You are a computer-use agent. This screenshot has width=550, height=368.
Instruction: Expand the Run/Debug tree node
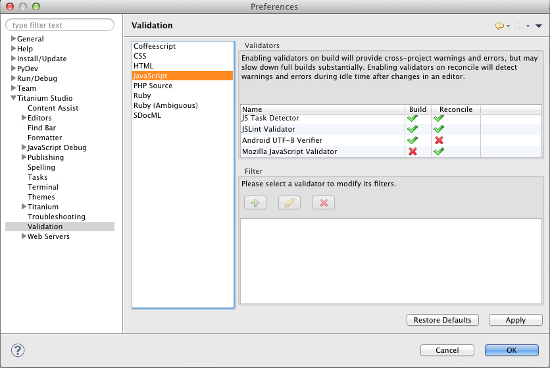click(13, 78)
